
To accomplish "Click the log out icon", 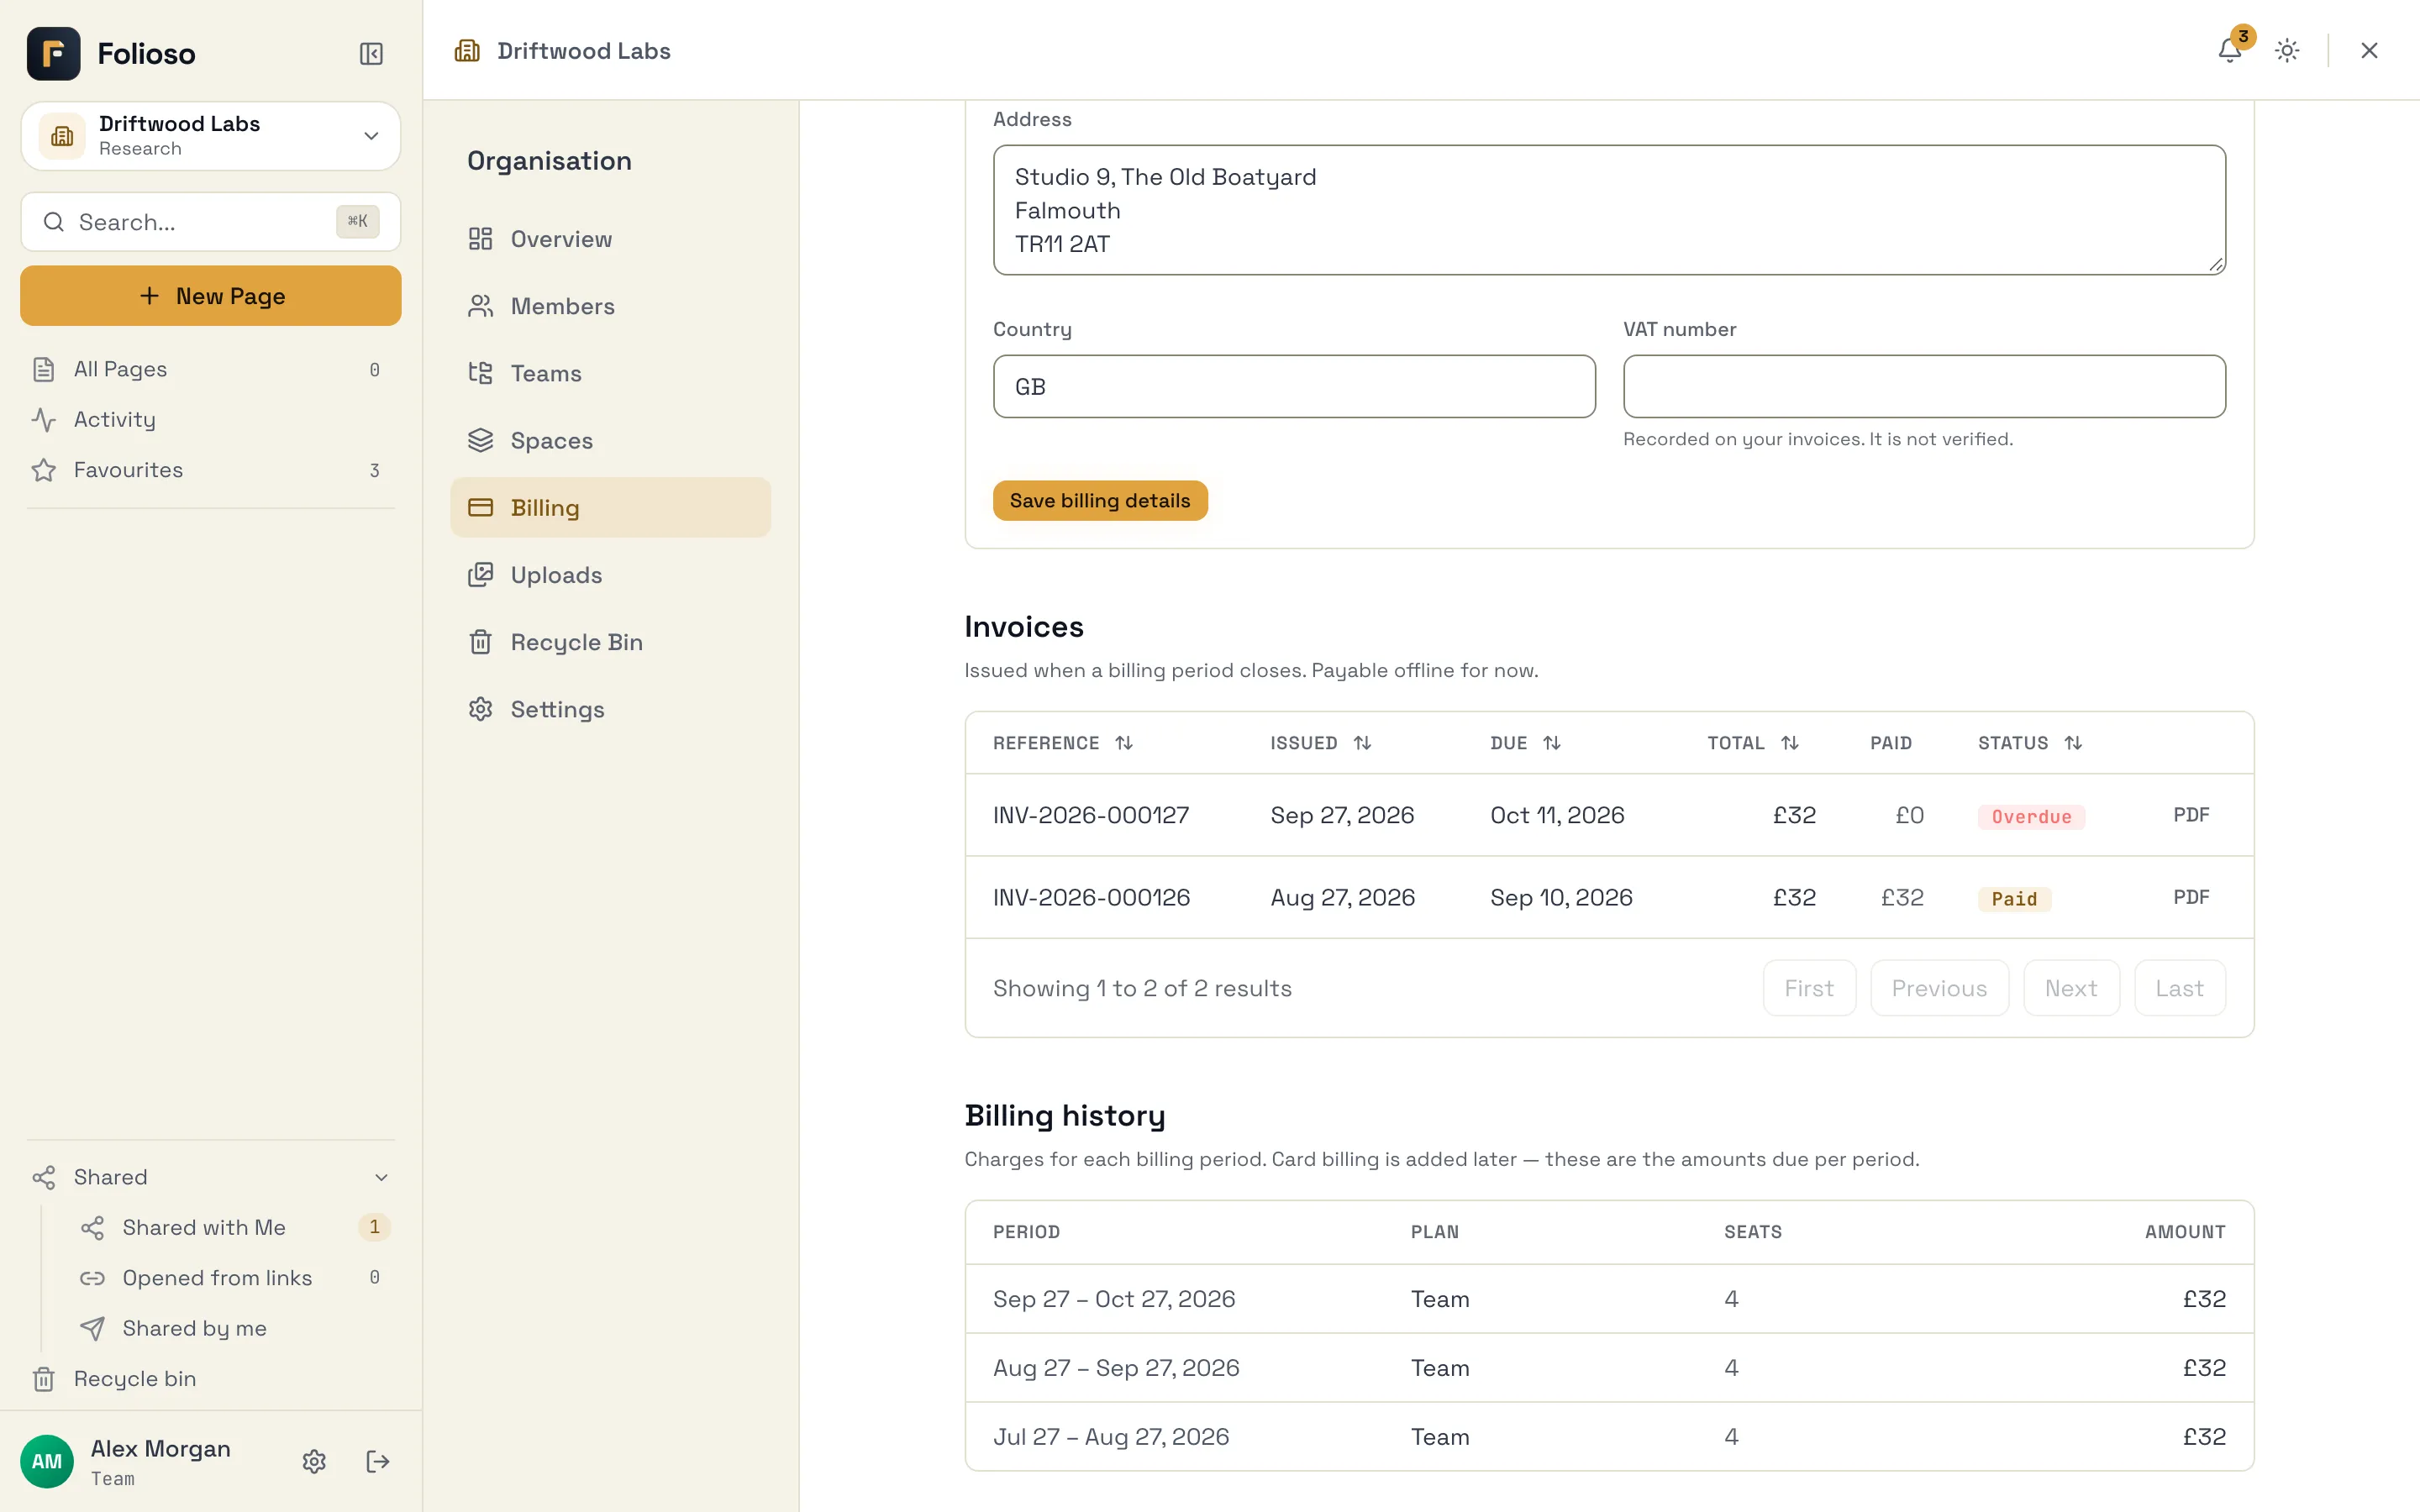I will (x=378, y=1461).
